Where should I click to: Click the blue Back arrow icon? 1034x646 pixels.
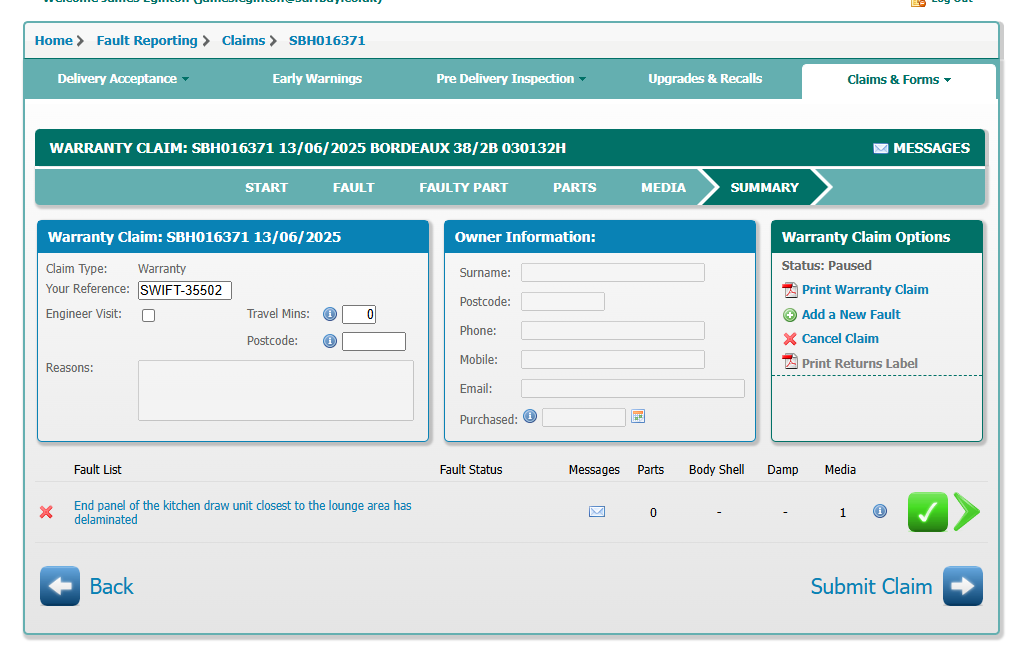60,586
